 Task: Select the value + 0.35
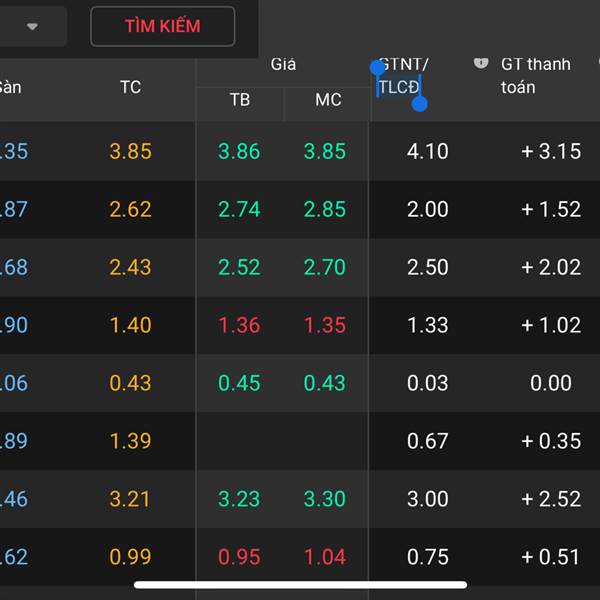pos(551,441)
